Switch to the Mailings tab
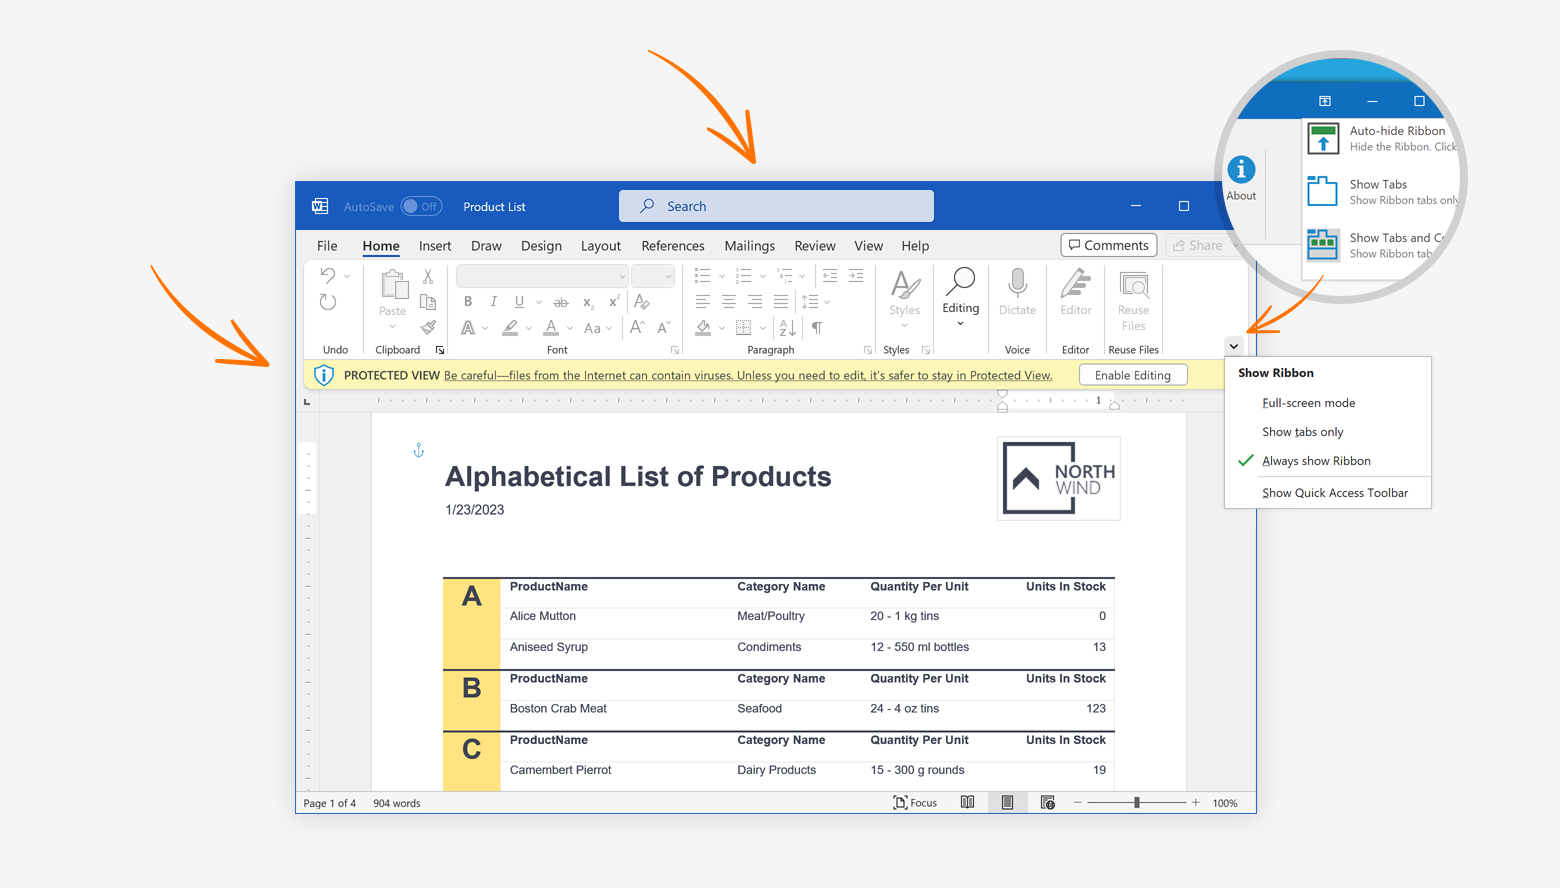Screen dimensions: 1560x888 750,245
